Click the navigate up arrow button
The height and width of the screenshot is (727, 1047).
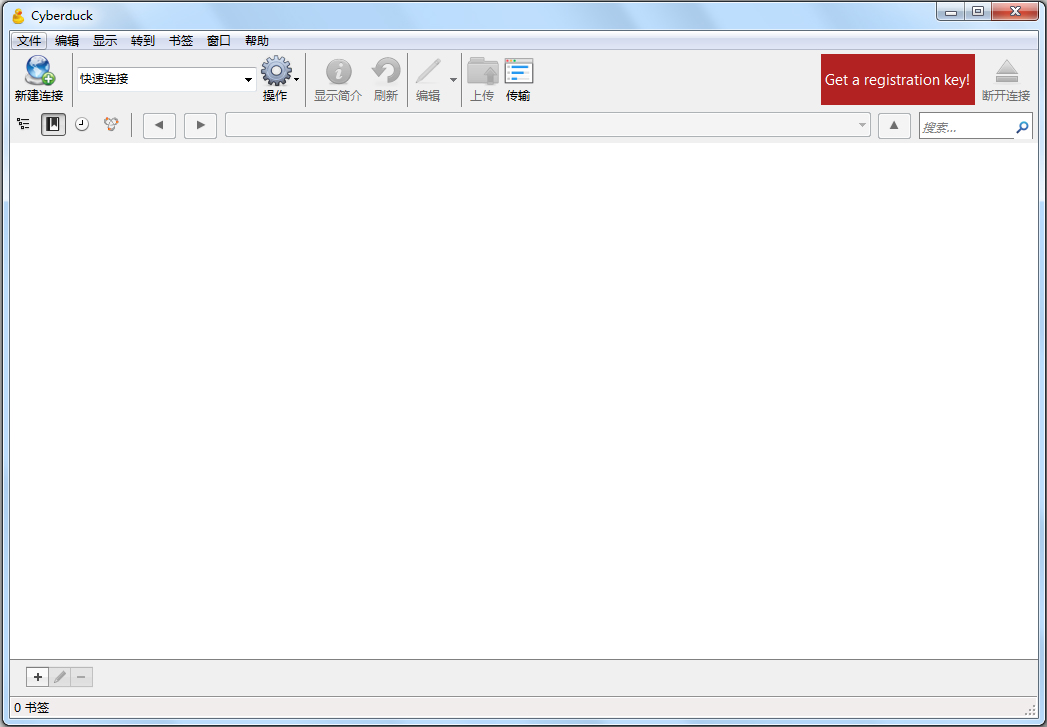893,125
